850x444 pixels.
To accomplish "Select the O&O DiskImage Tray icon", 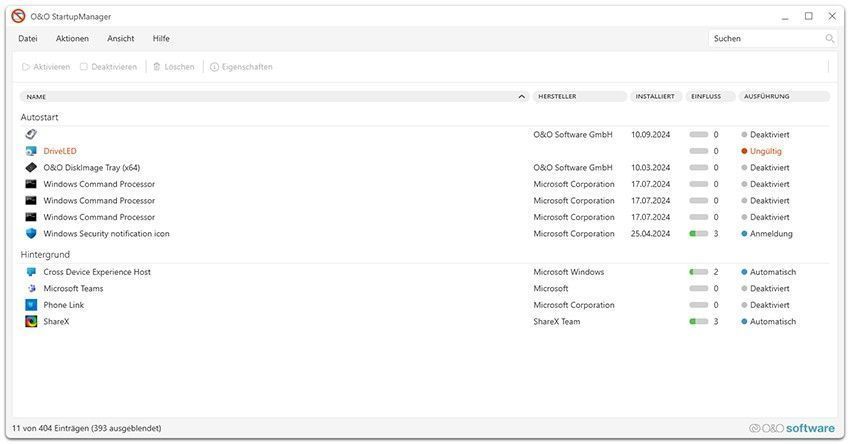I will [x=31, y=168].
